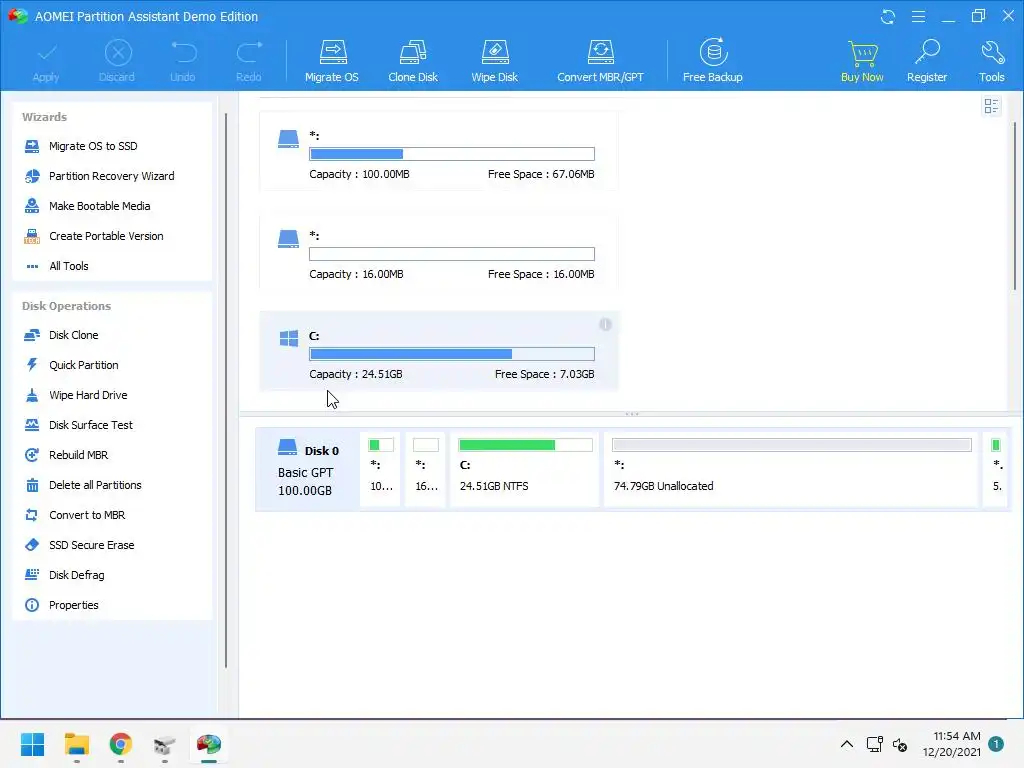The image size is (1024, 768).
Task: Click the Redo arrow in toolbar
Action: (249, 62)
